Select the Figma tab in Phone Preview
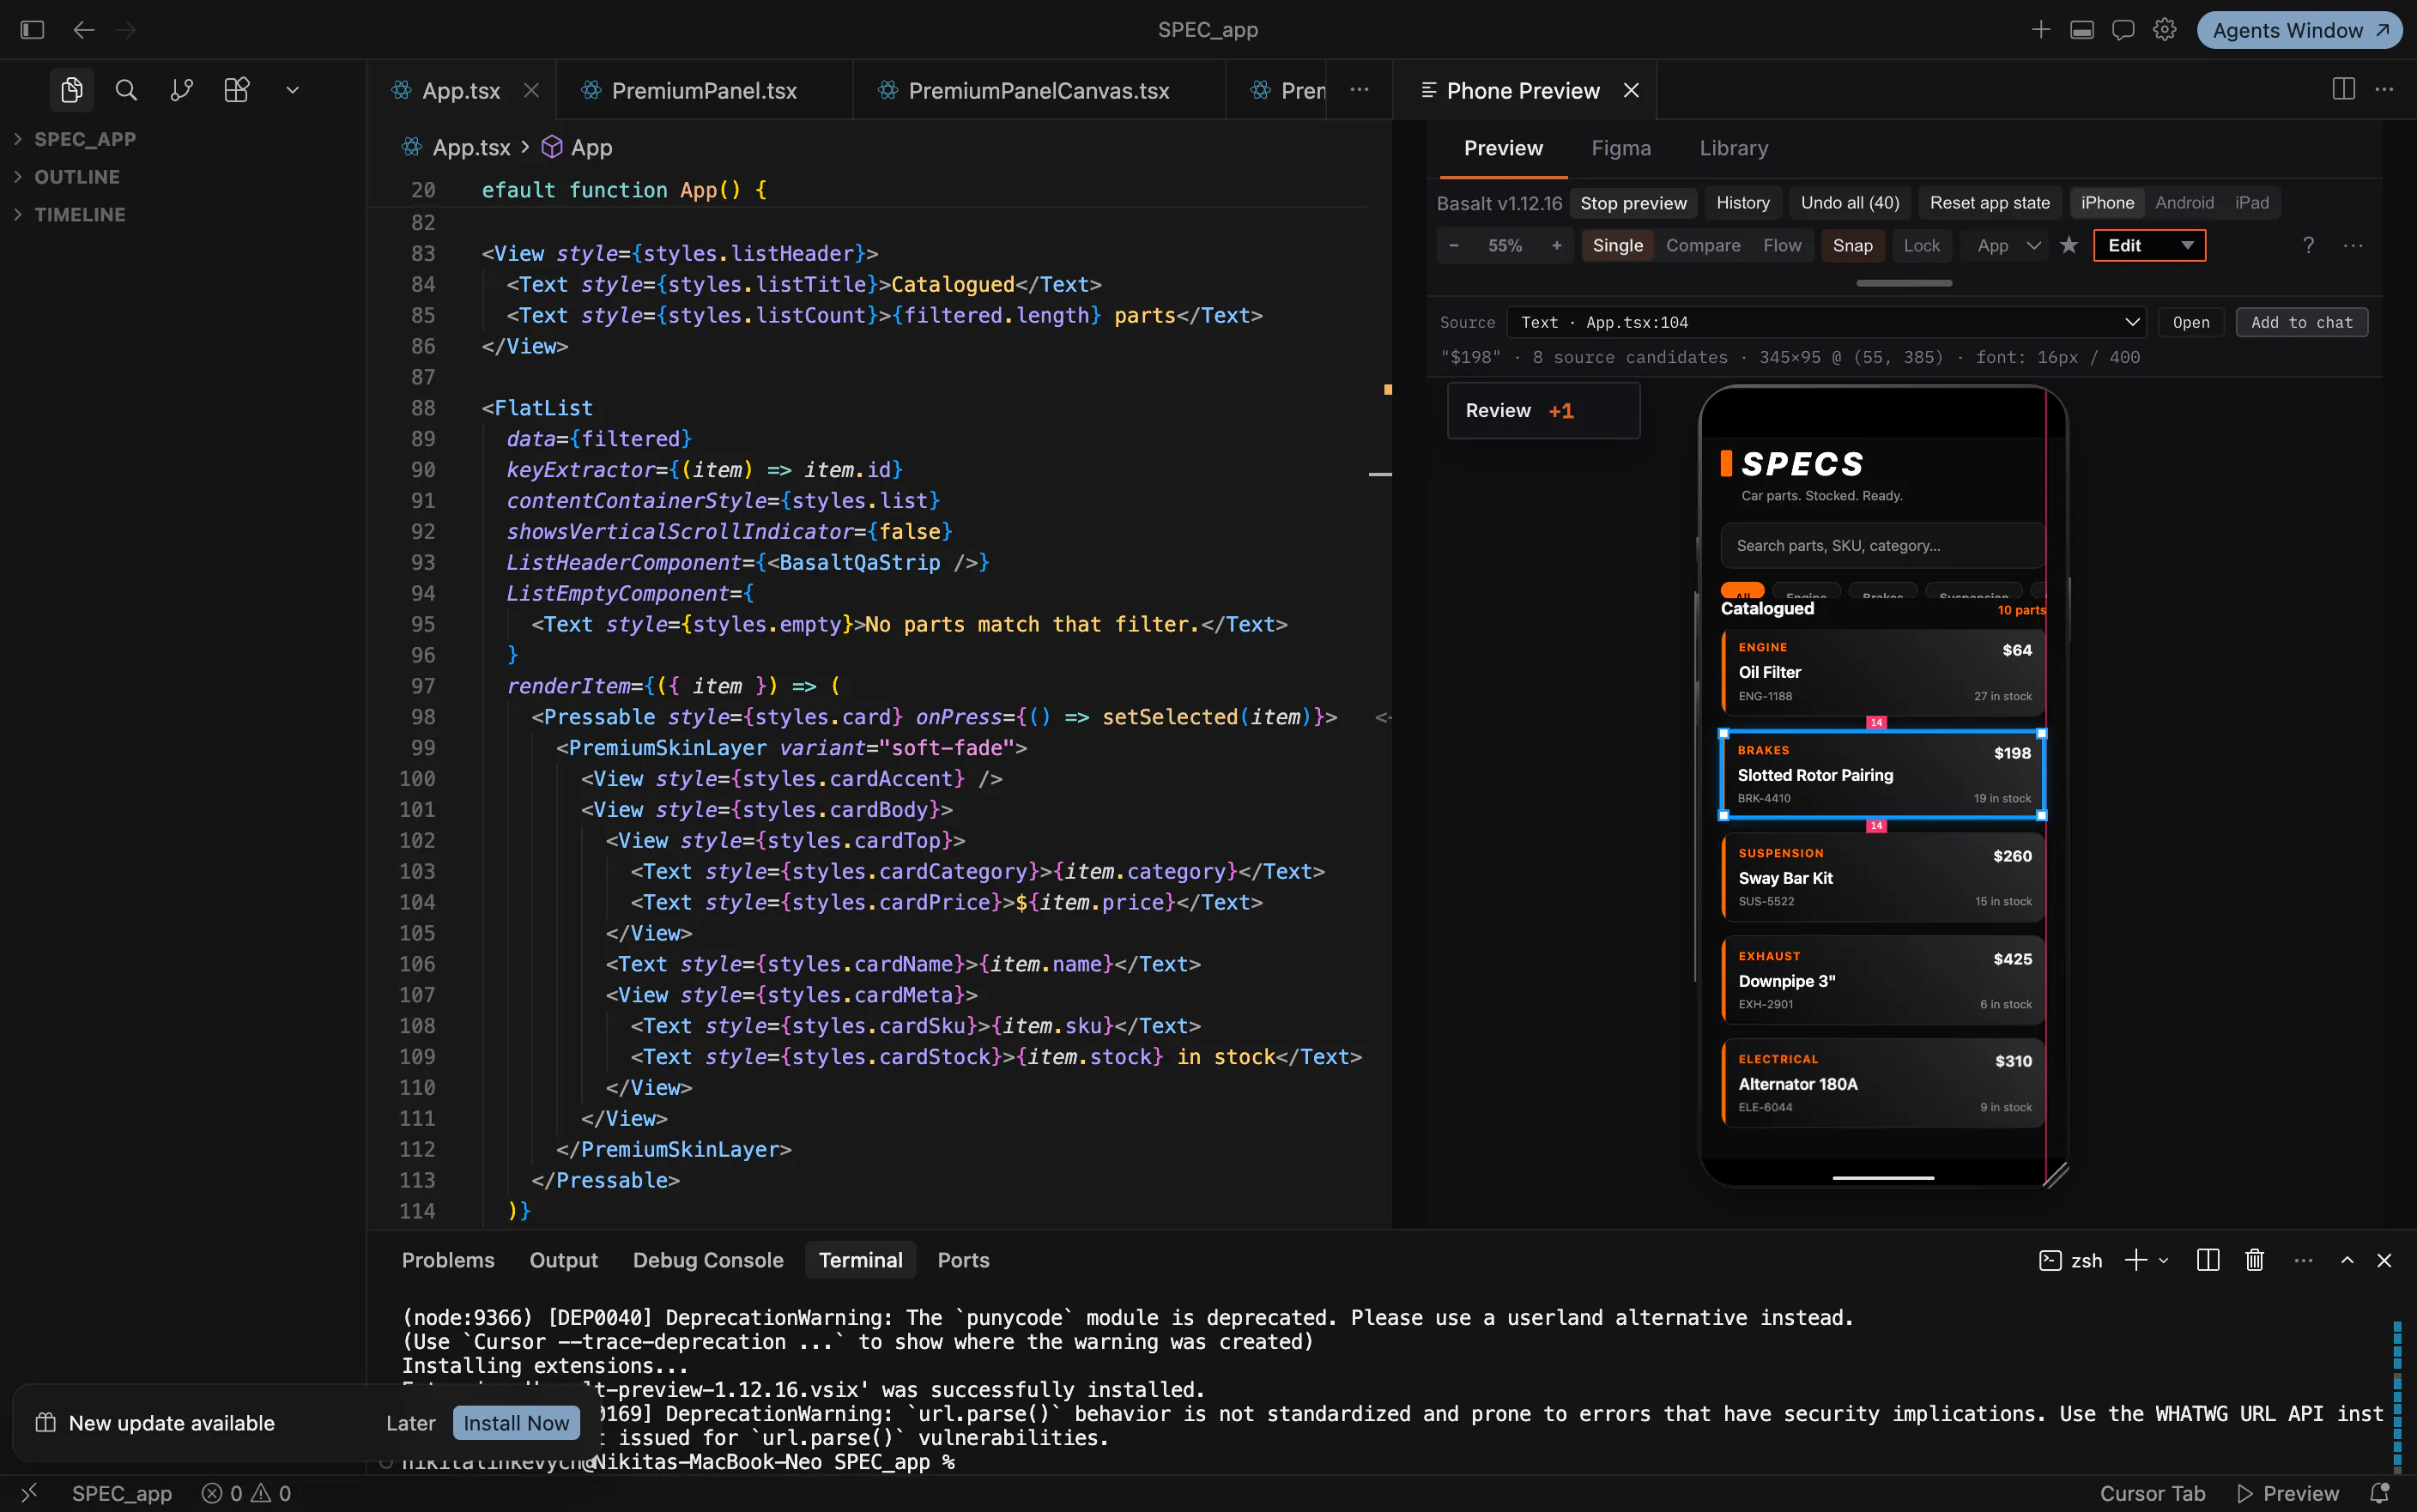This screenshot has height=1512, width=2417. coord(1621,148)
